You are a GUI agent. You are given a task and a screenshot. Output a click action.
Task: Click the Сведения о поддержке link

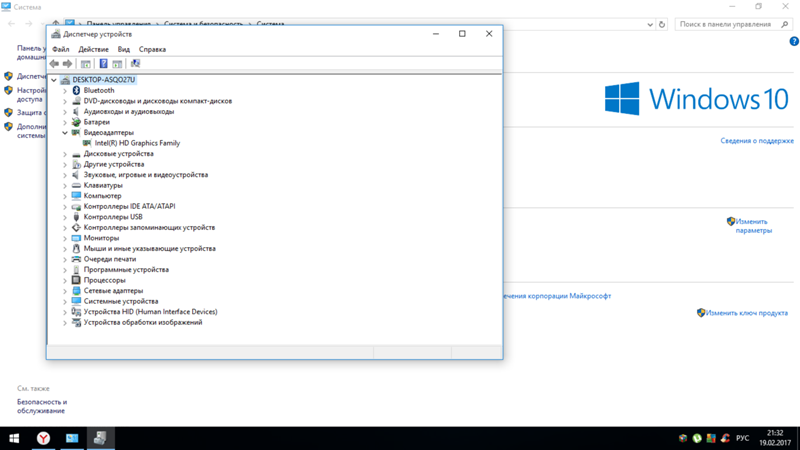(x=757, y=140)
